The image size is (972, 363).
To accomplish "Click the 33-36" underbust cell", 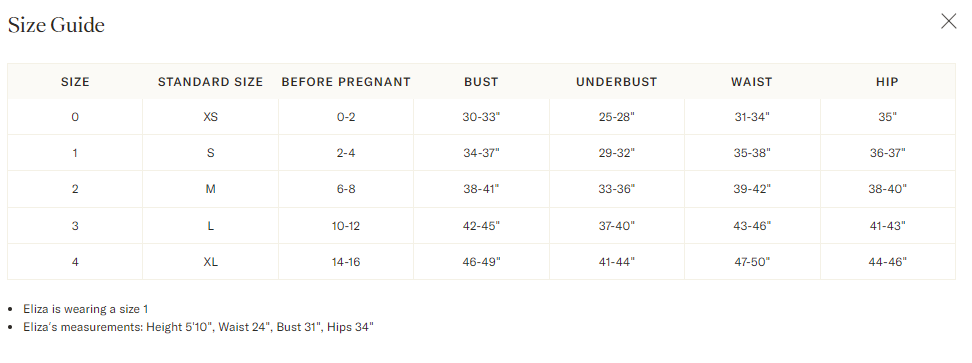I will pyautogui.click(x=617, y=189).
